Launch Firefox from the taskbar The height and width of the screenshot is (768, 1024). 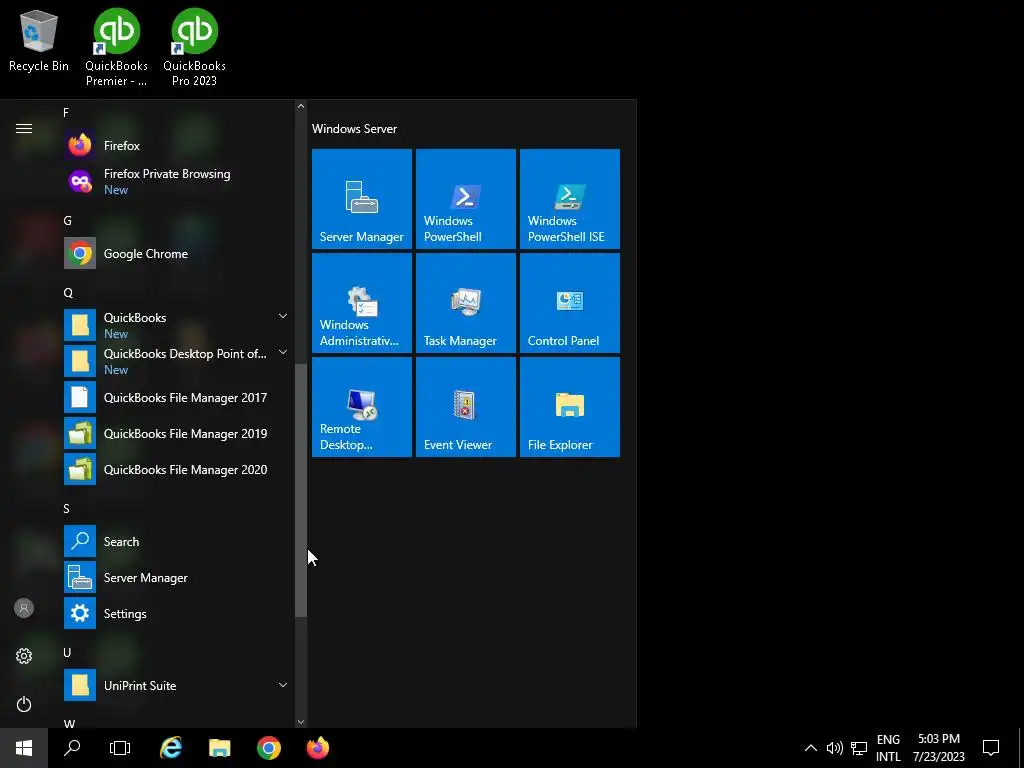318,748
